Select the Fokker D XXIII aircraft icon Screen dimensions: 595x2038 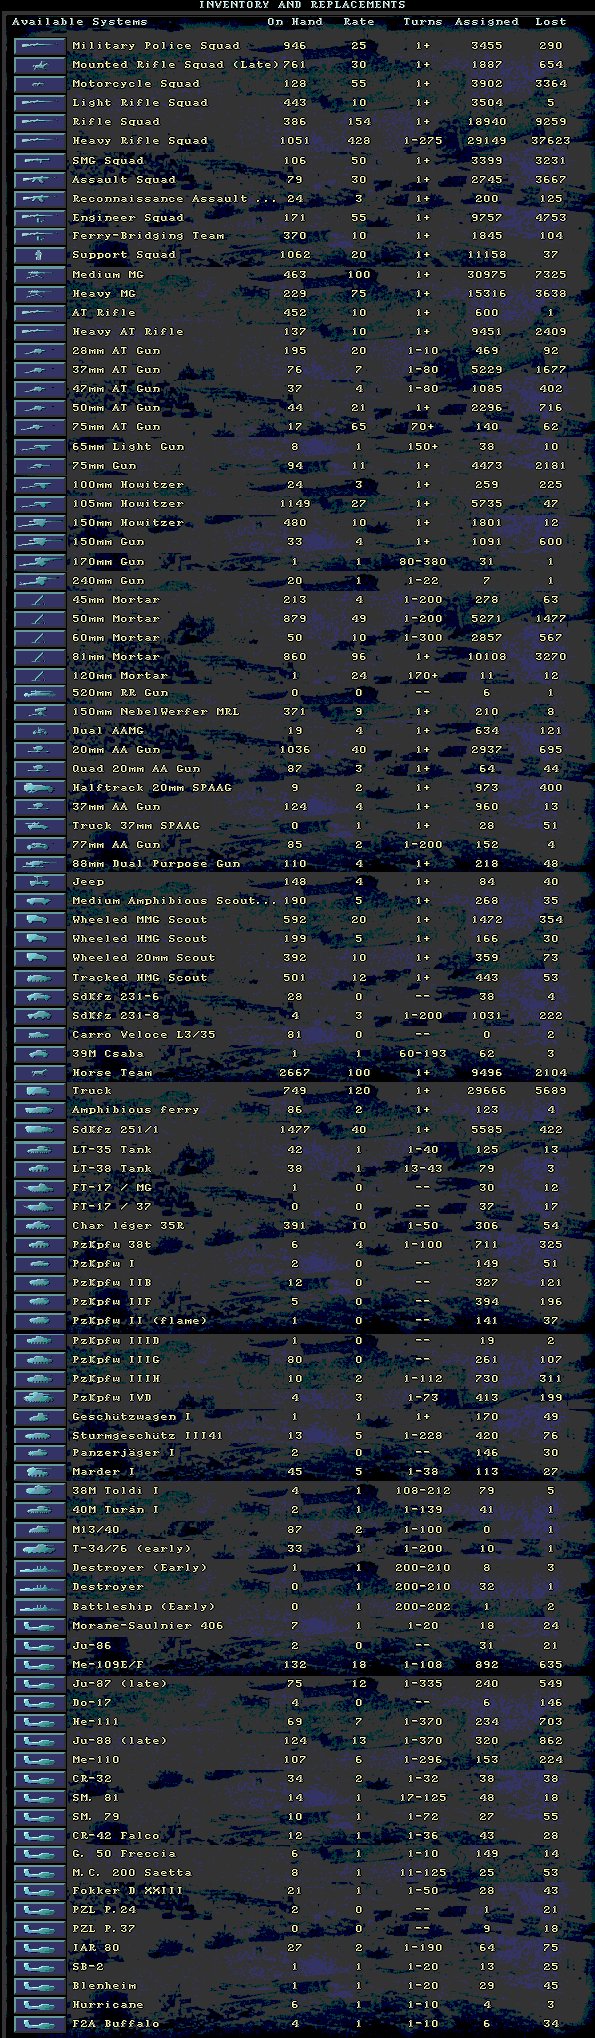tap(40, 1891)
